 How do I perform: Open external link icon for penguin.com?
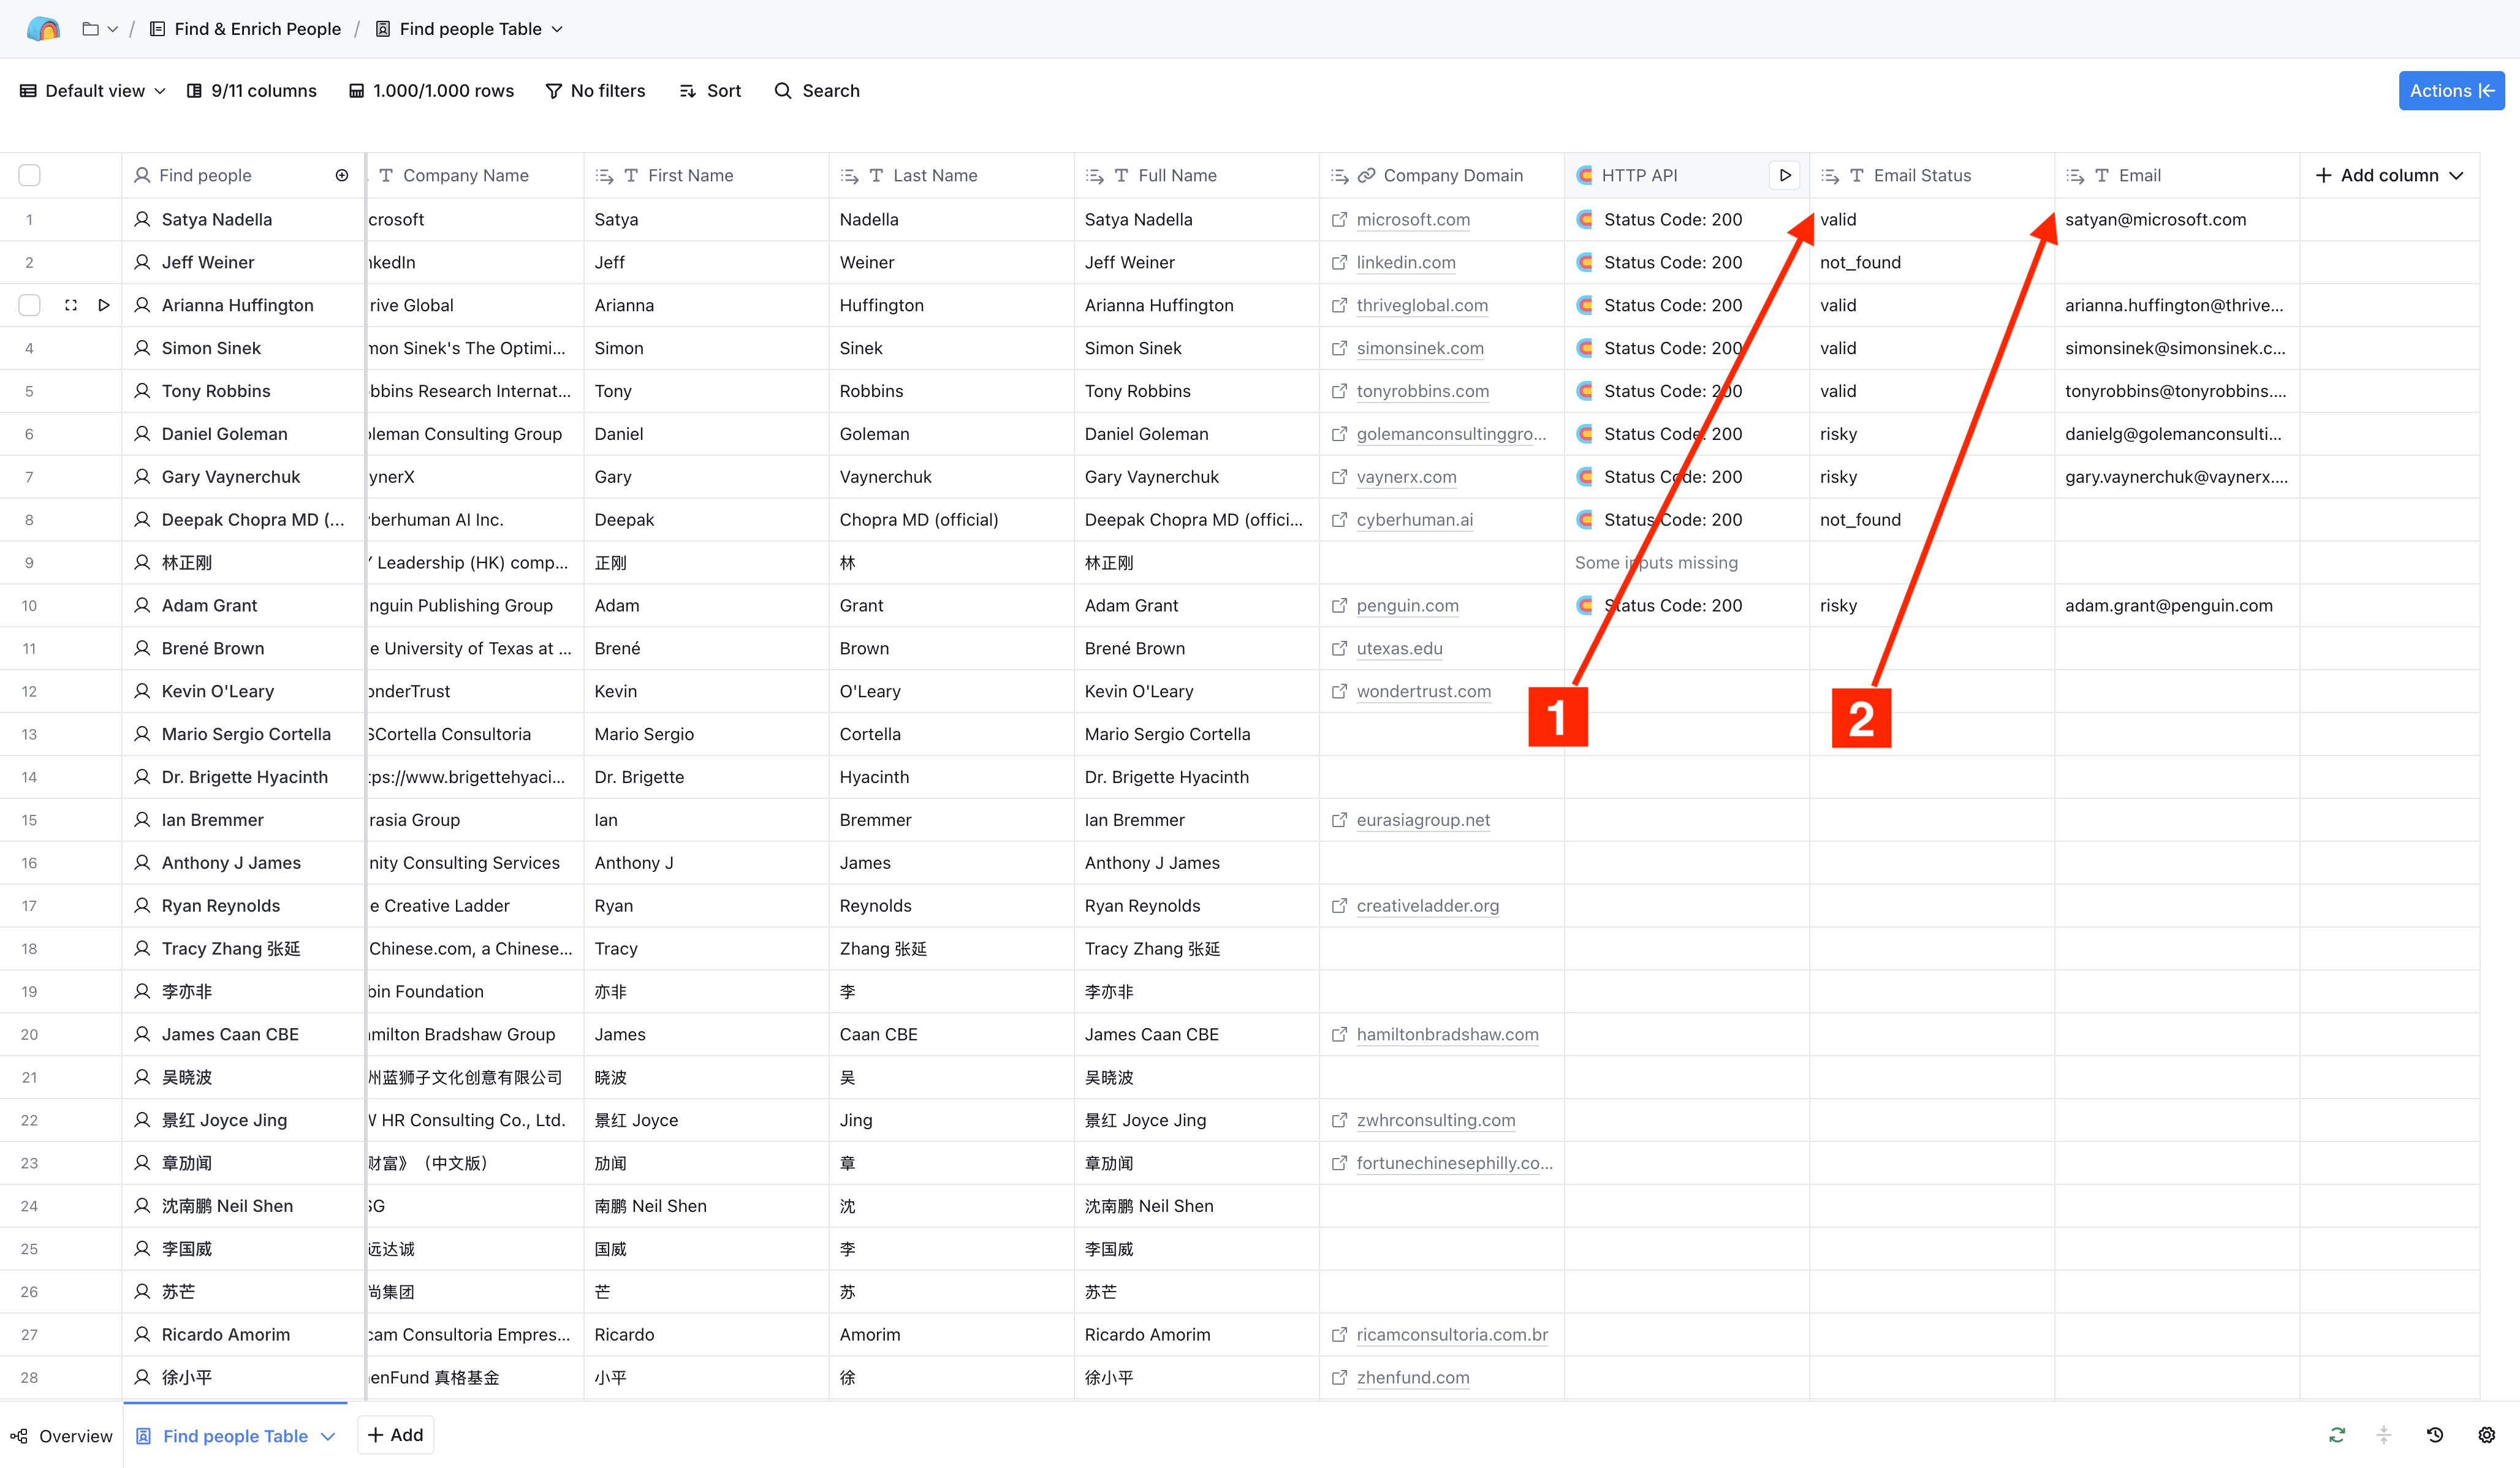pyautogui.click(x=1339, y=606)
